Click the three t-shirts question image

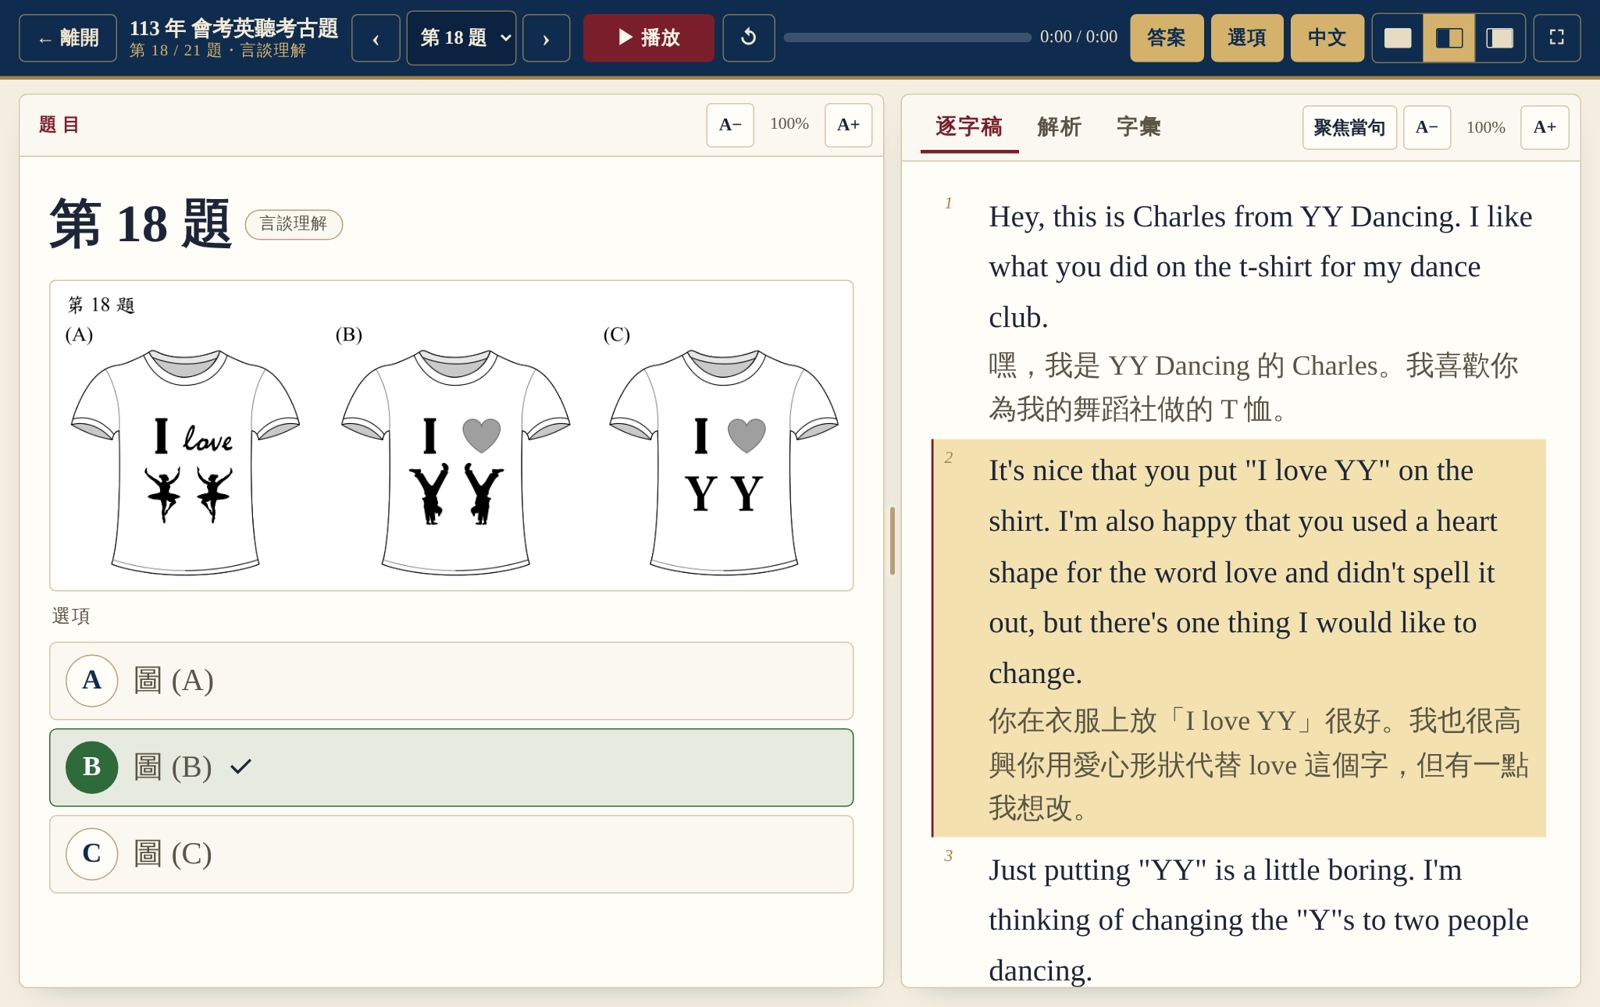451,436
